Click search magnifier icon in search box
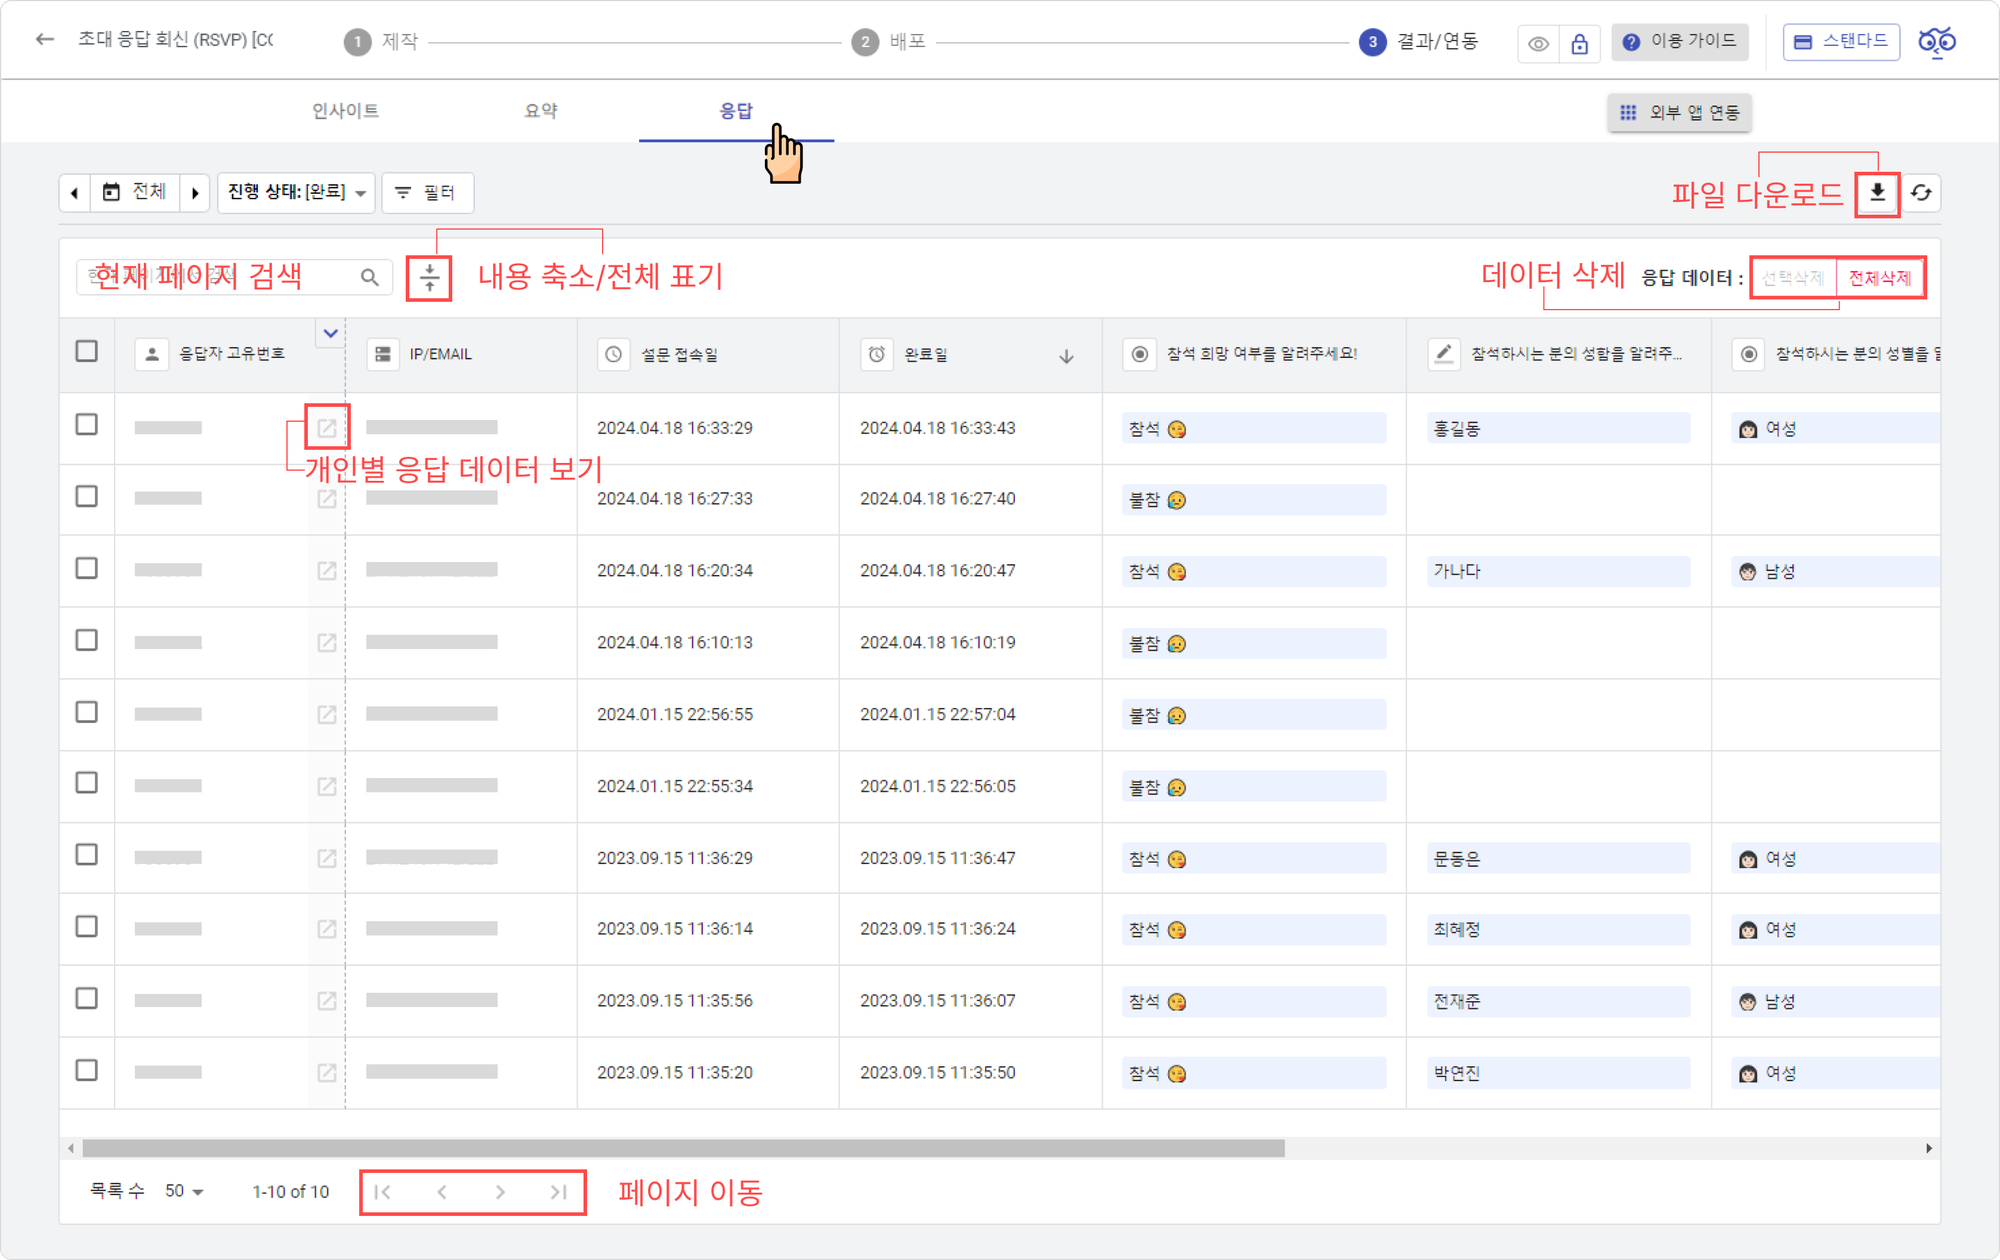 tap(369, 277)
